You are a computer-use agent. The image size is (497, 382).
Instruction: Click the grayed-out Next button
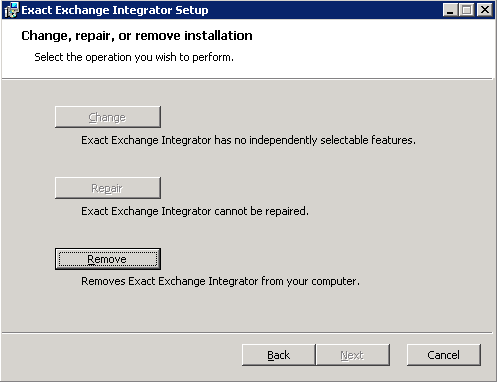[x=352, y=355]
